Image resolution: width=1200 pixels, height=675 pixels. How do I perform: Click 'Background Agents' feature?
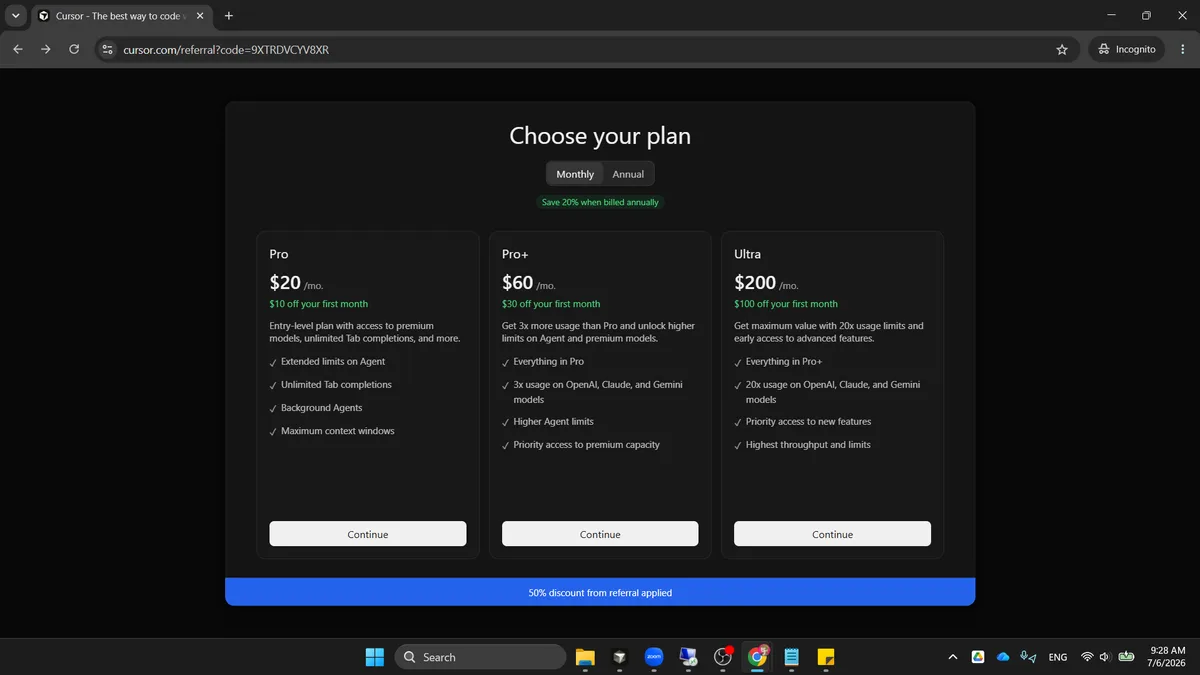[321, 408]
